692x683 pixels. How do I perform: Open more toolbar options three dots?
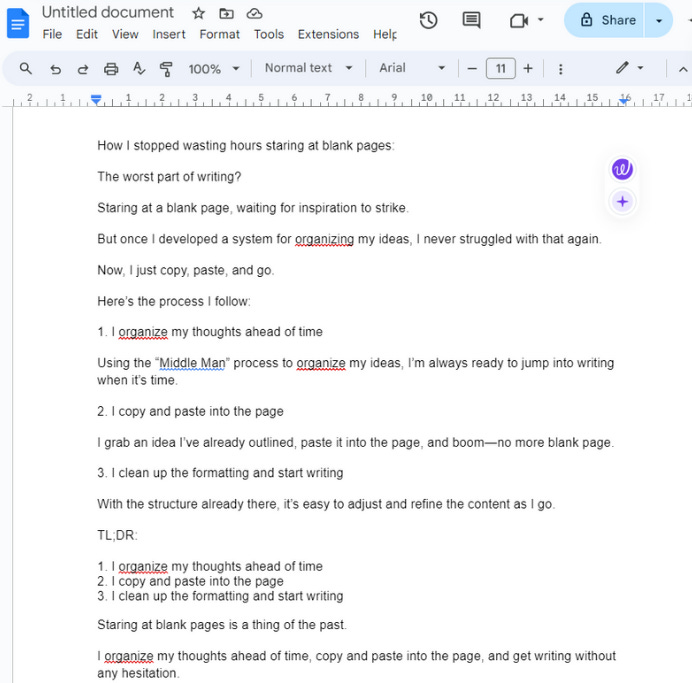[x=560, y=69]
